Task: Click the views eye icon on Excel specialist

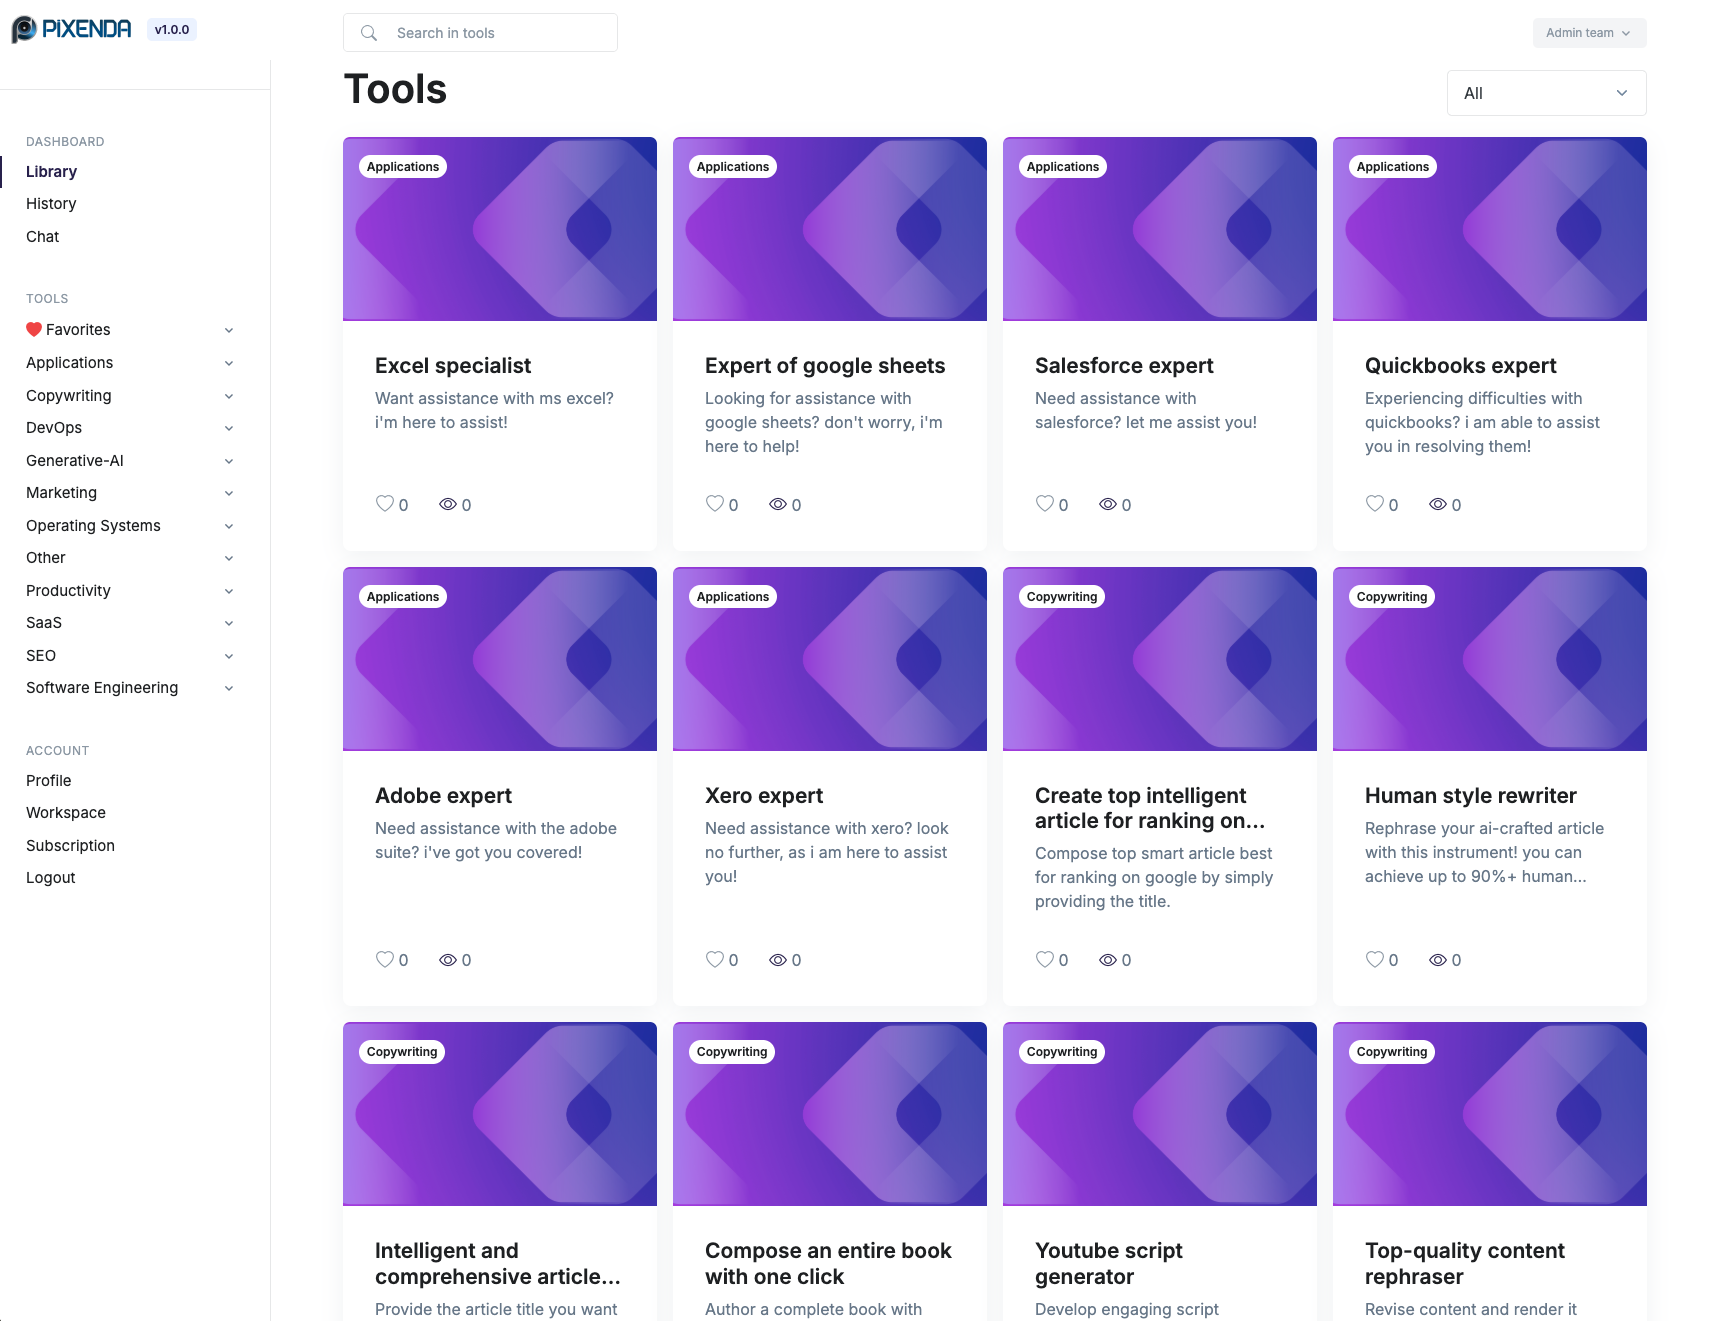Action: coord(448,504)
